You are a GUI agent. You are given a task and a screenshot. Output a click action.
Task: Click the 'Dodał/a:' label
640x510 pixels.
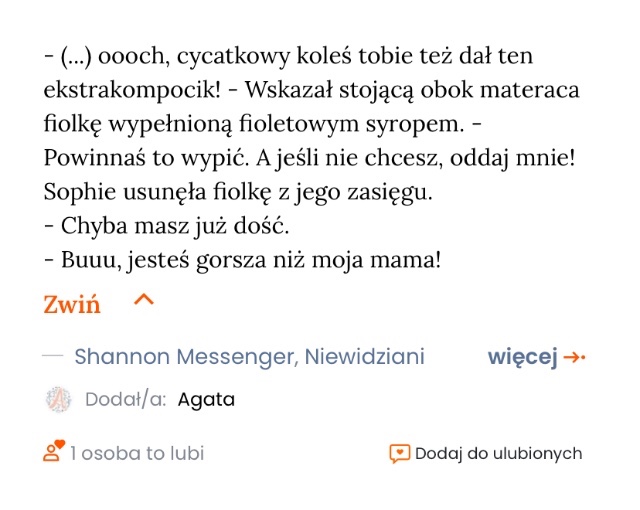tap(126, 400)
